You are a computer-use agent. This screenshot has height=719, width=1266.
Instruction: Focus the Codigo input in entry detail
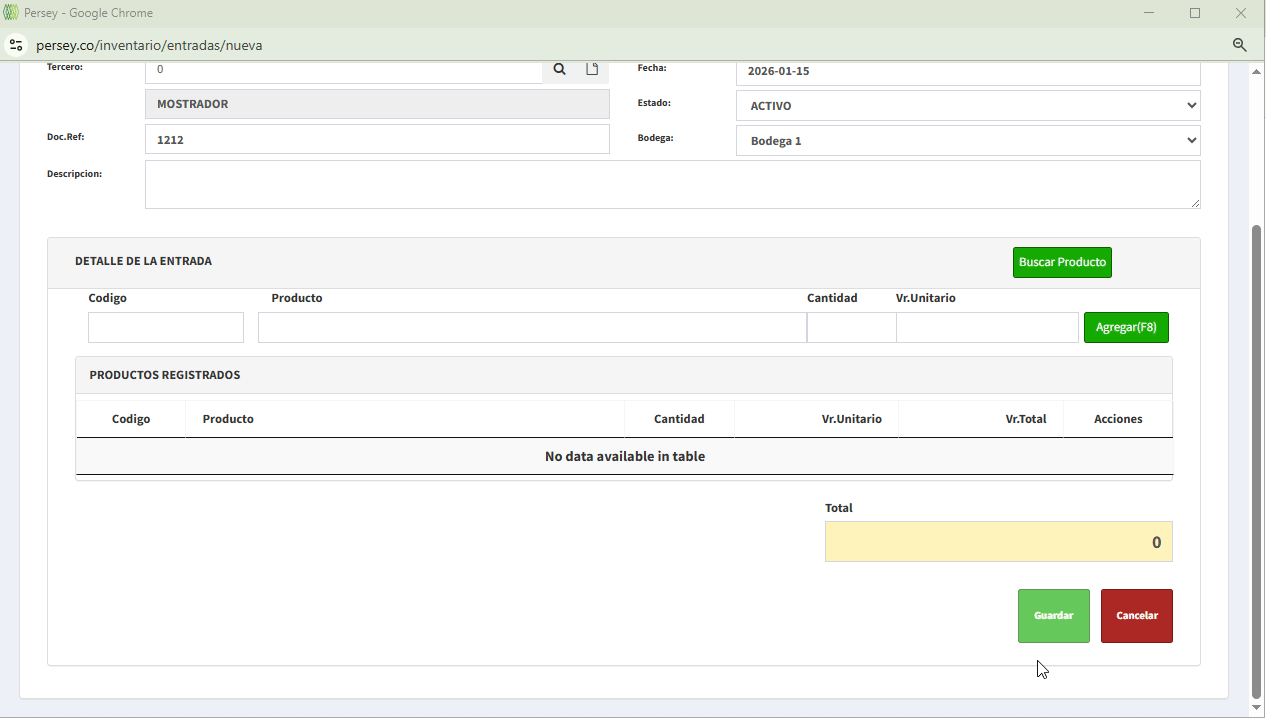click(x=166, y=328)
